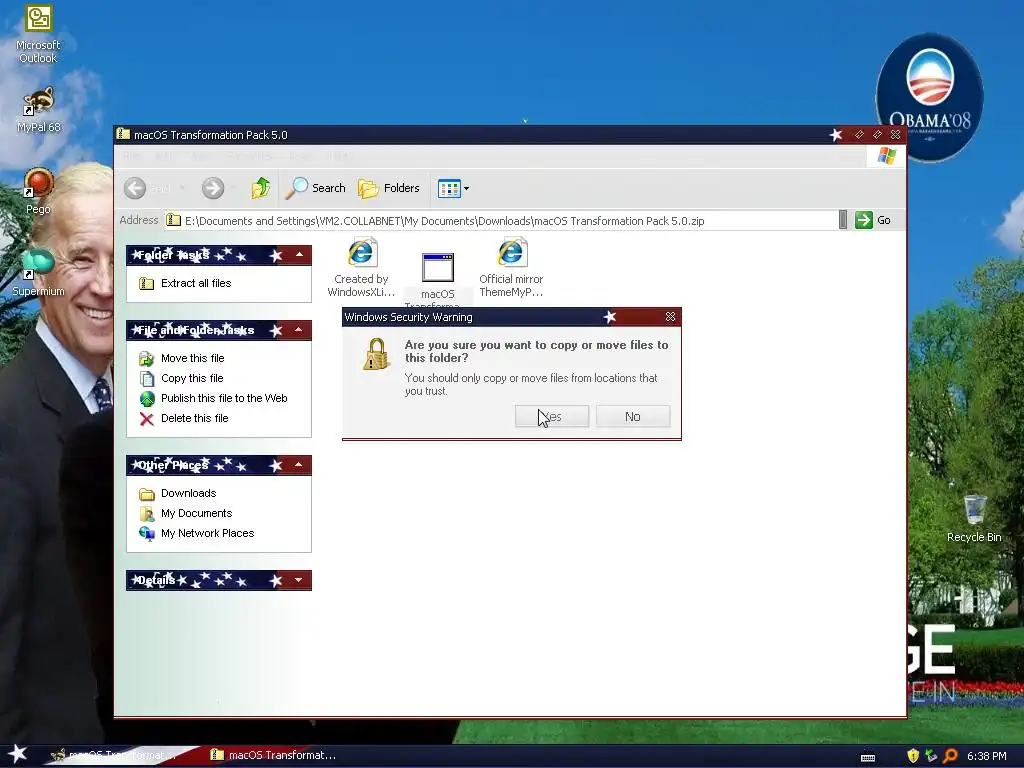
Task: Open the Pego desktop shortcut
Action: pos(38,191)
